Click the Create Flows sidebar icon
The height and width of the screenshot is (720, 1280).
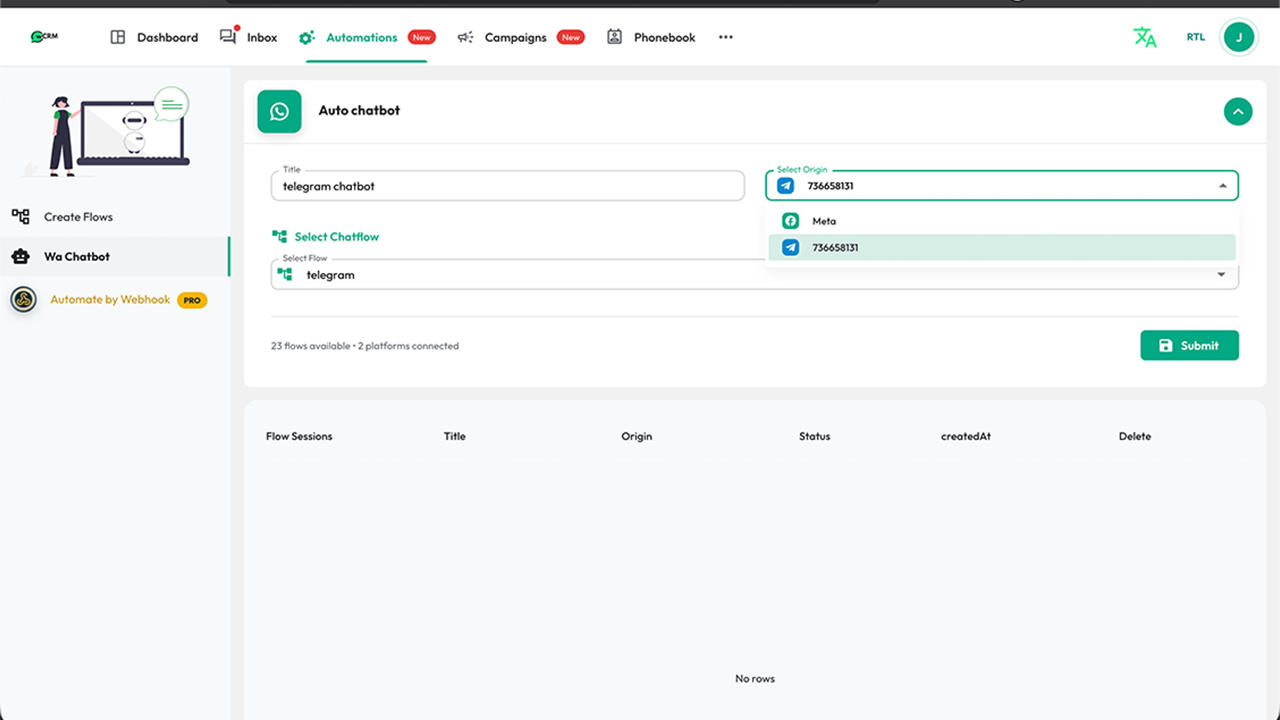pos(20,216)
